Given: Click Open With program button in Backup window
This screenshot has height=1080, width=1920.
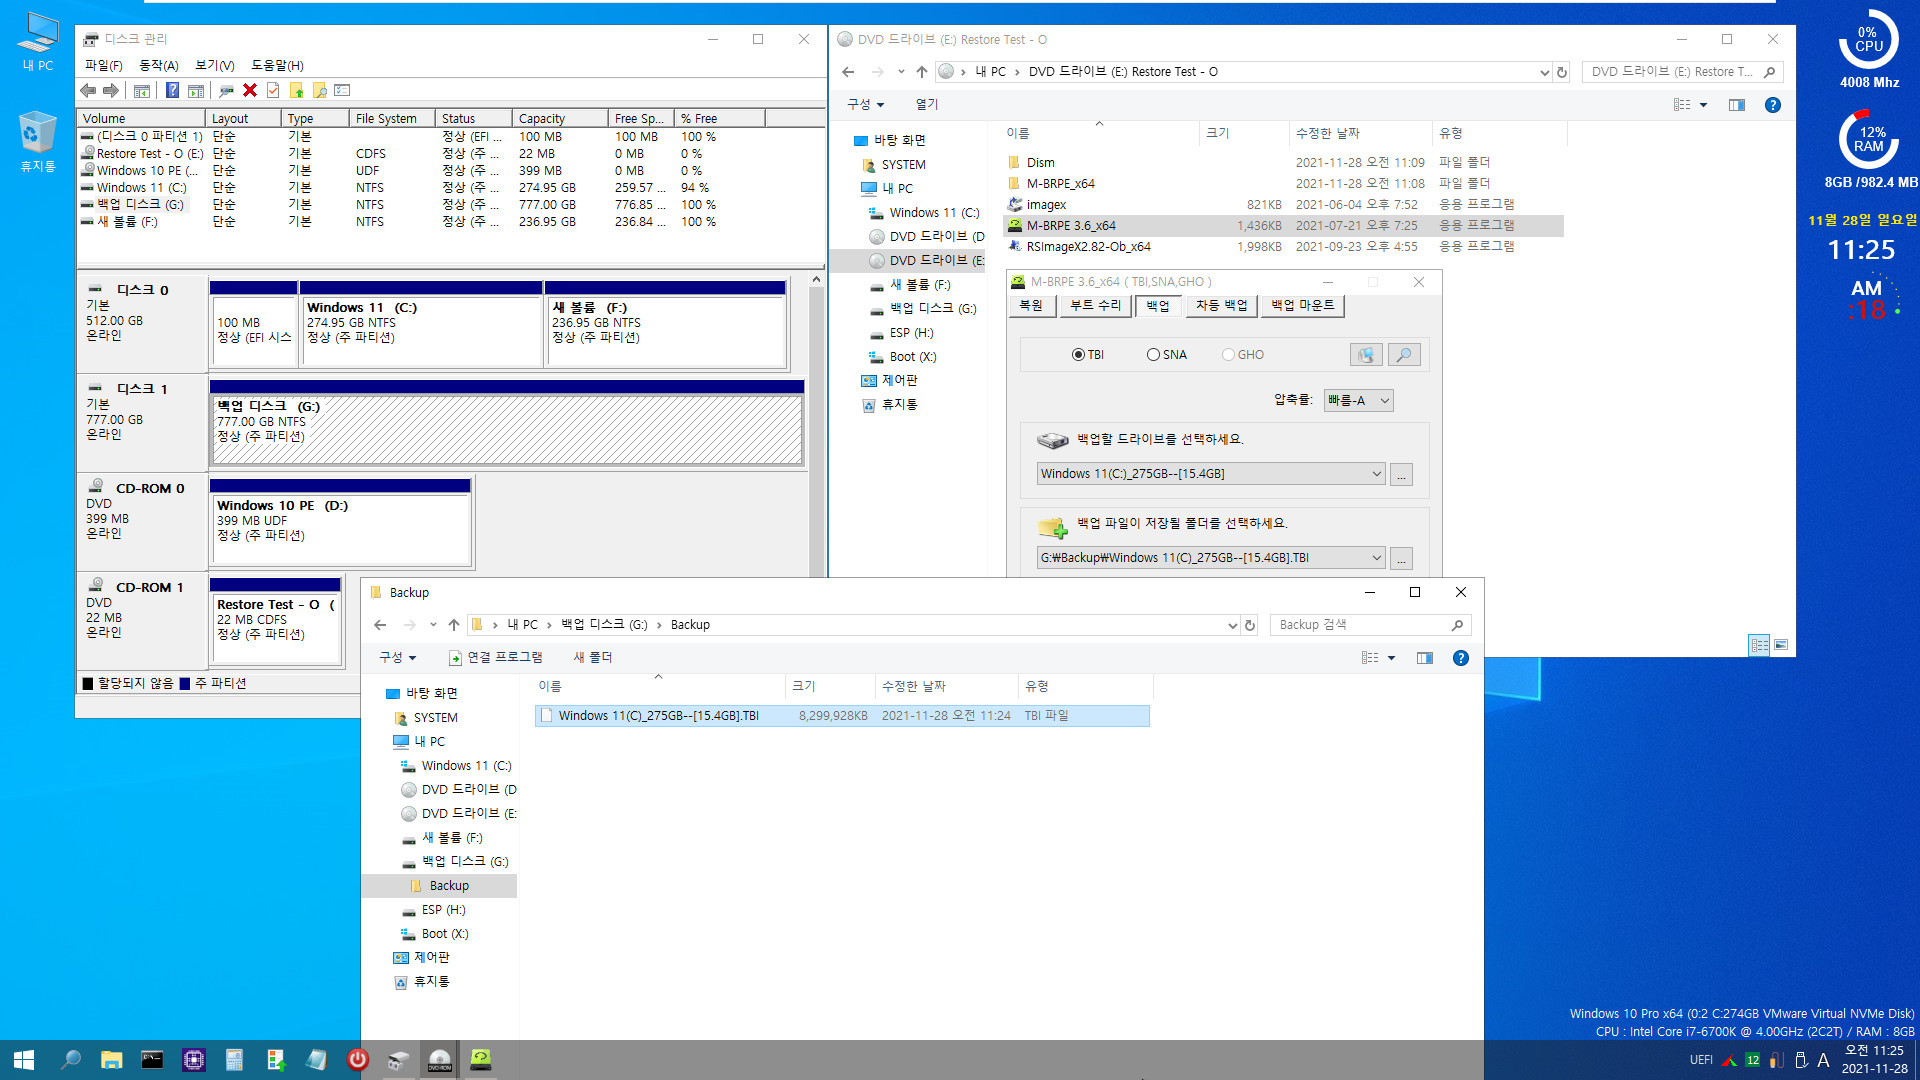Looking at the screenshot, I should [x=495, y=658].
